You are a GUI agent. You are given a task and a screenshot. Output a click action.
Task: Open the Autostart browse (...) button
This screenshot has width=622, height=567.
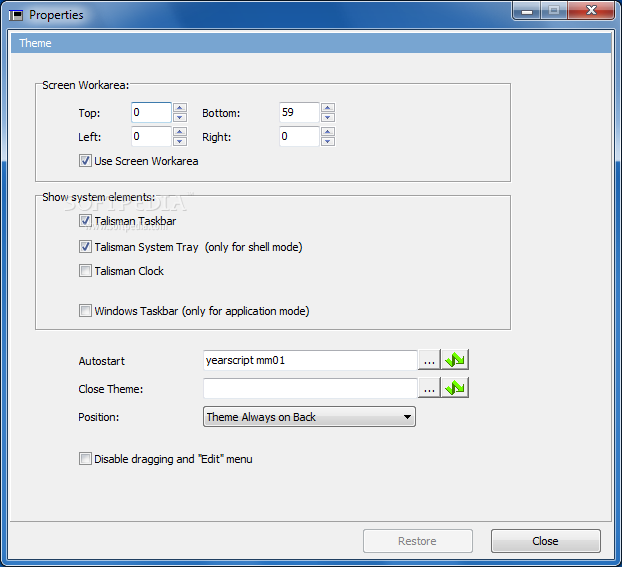coord(429,360)
